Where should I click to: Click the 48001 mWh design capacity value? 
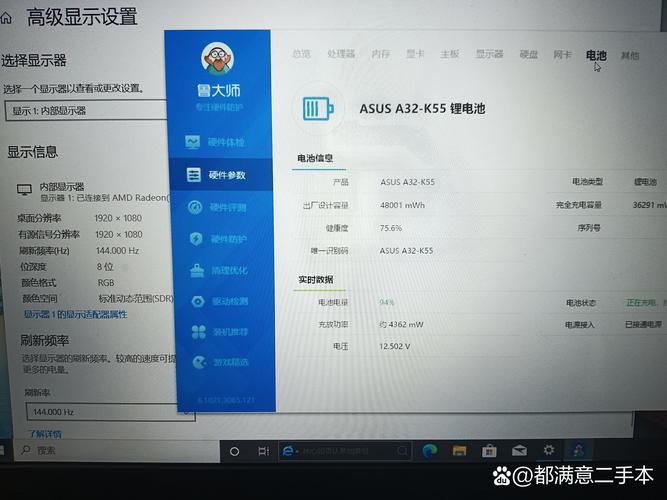point(402,205)
